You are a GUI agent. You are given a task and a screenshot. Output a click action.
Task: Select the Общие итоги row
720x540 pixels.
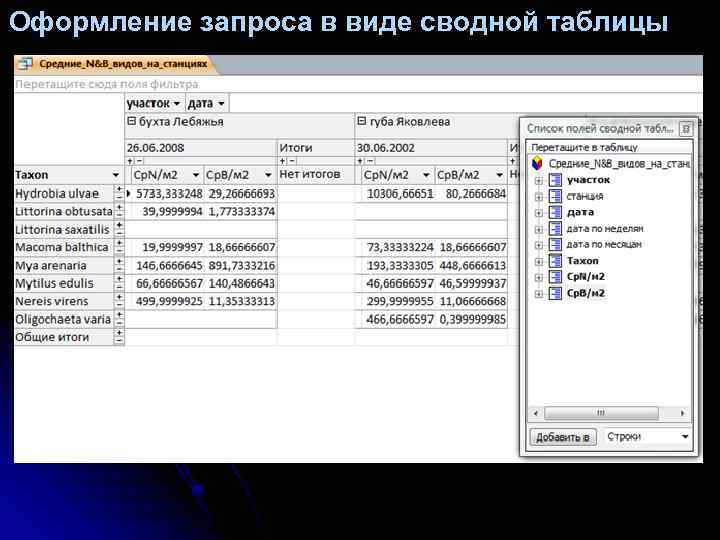click(64, 337)
